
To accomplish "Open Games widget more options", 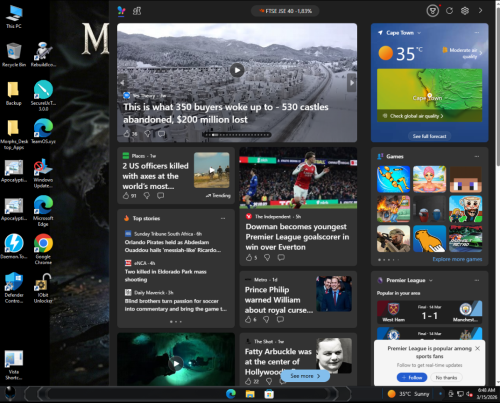I will (477, 156).
